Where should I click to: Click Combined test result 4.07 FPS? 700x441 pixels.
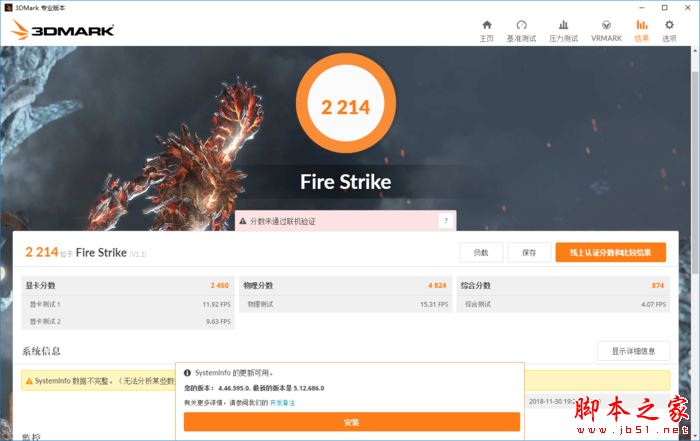[x=654, y=304]
